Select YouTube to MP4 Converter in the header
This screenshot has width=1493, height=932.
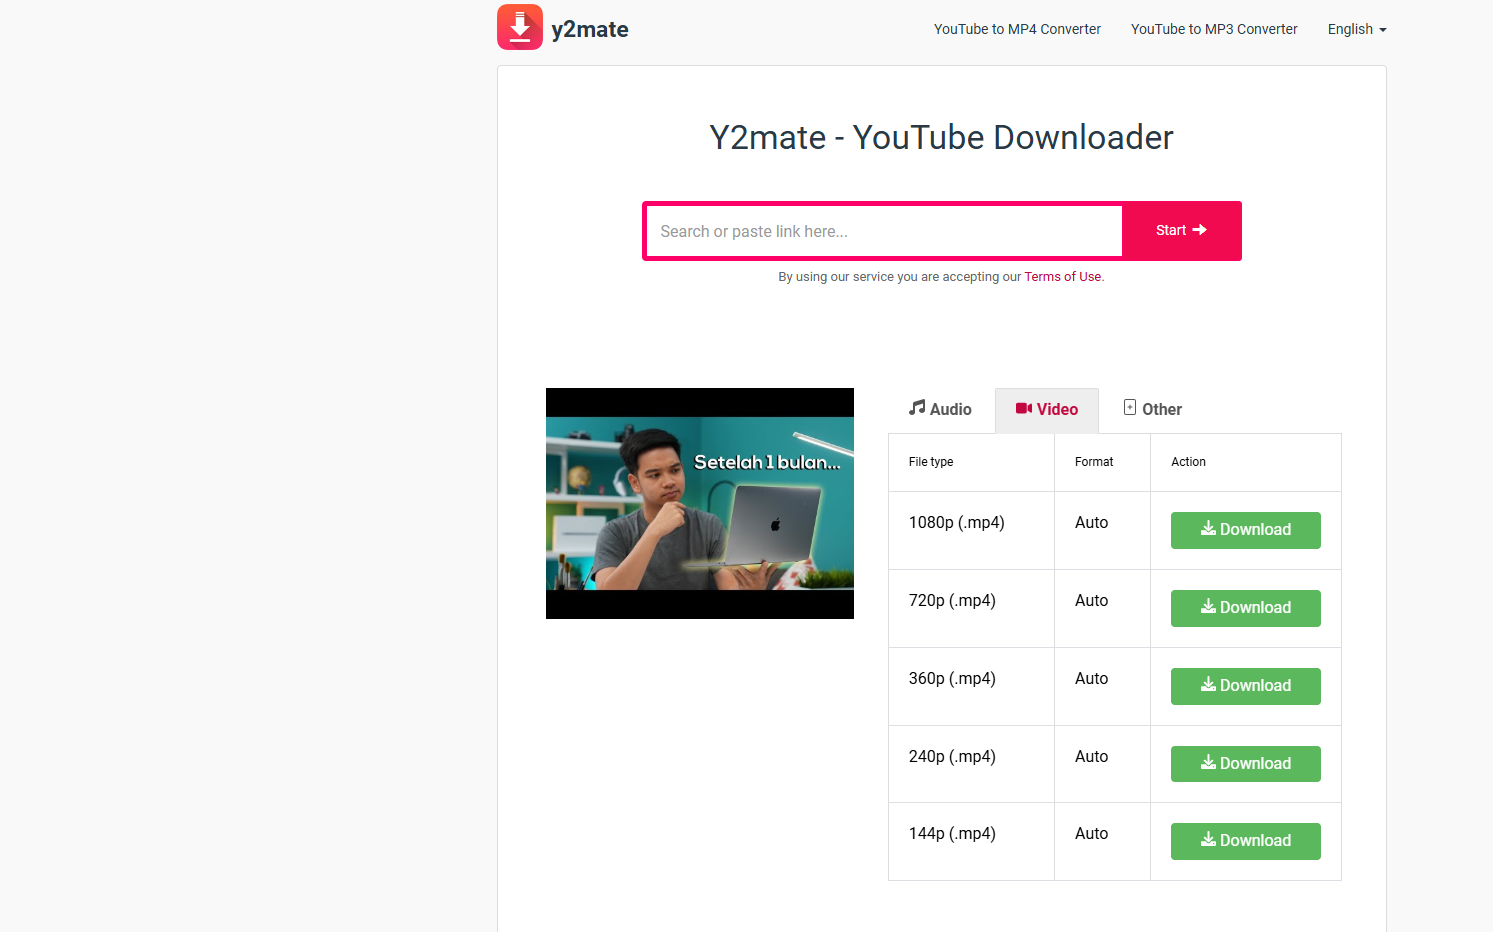click(1016, 29)
